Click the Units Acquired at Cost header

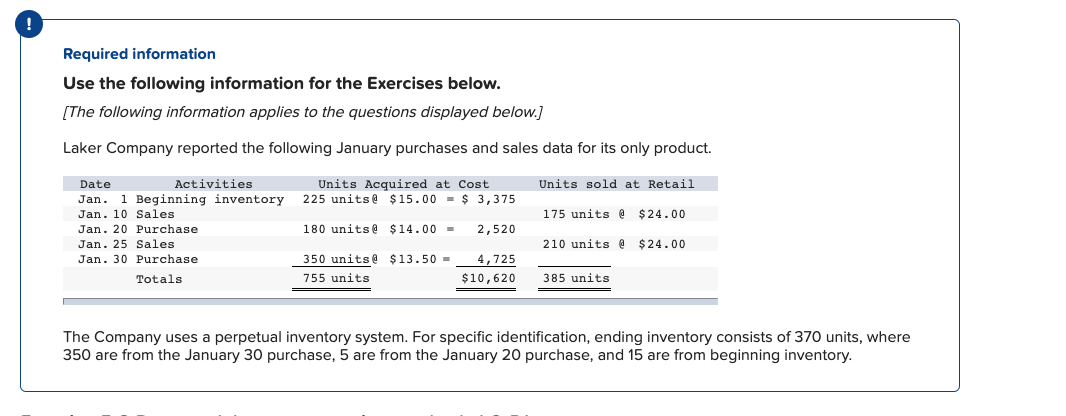click(403, 184)
